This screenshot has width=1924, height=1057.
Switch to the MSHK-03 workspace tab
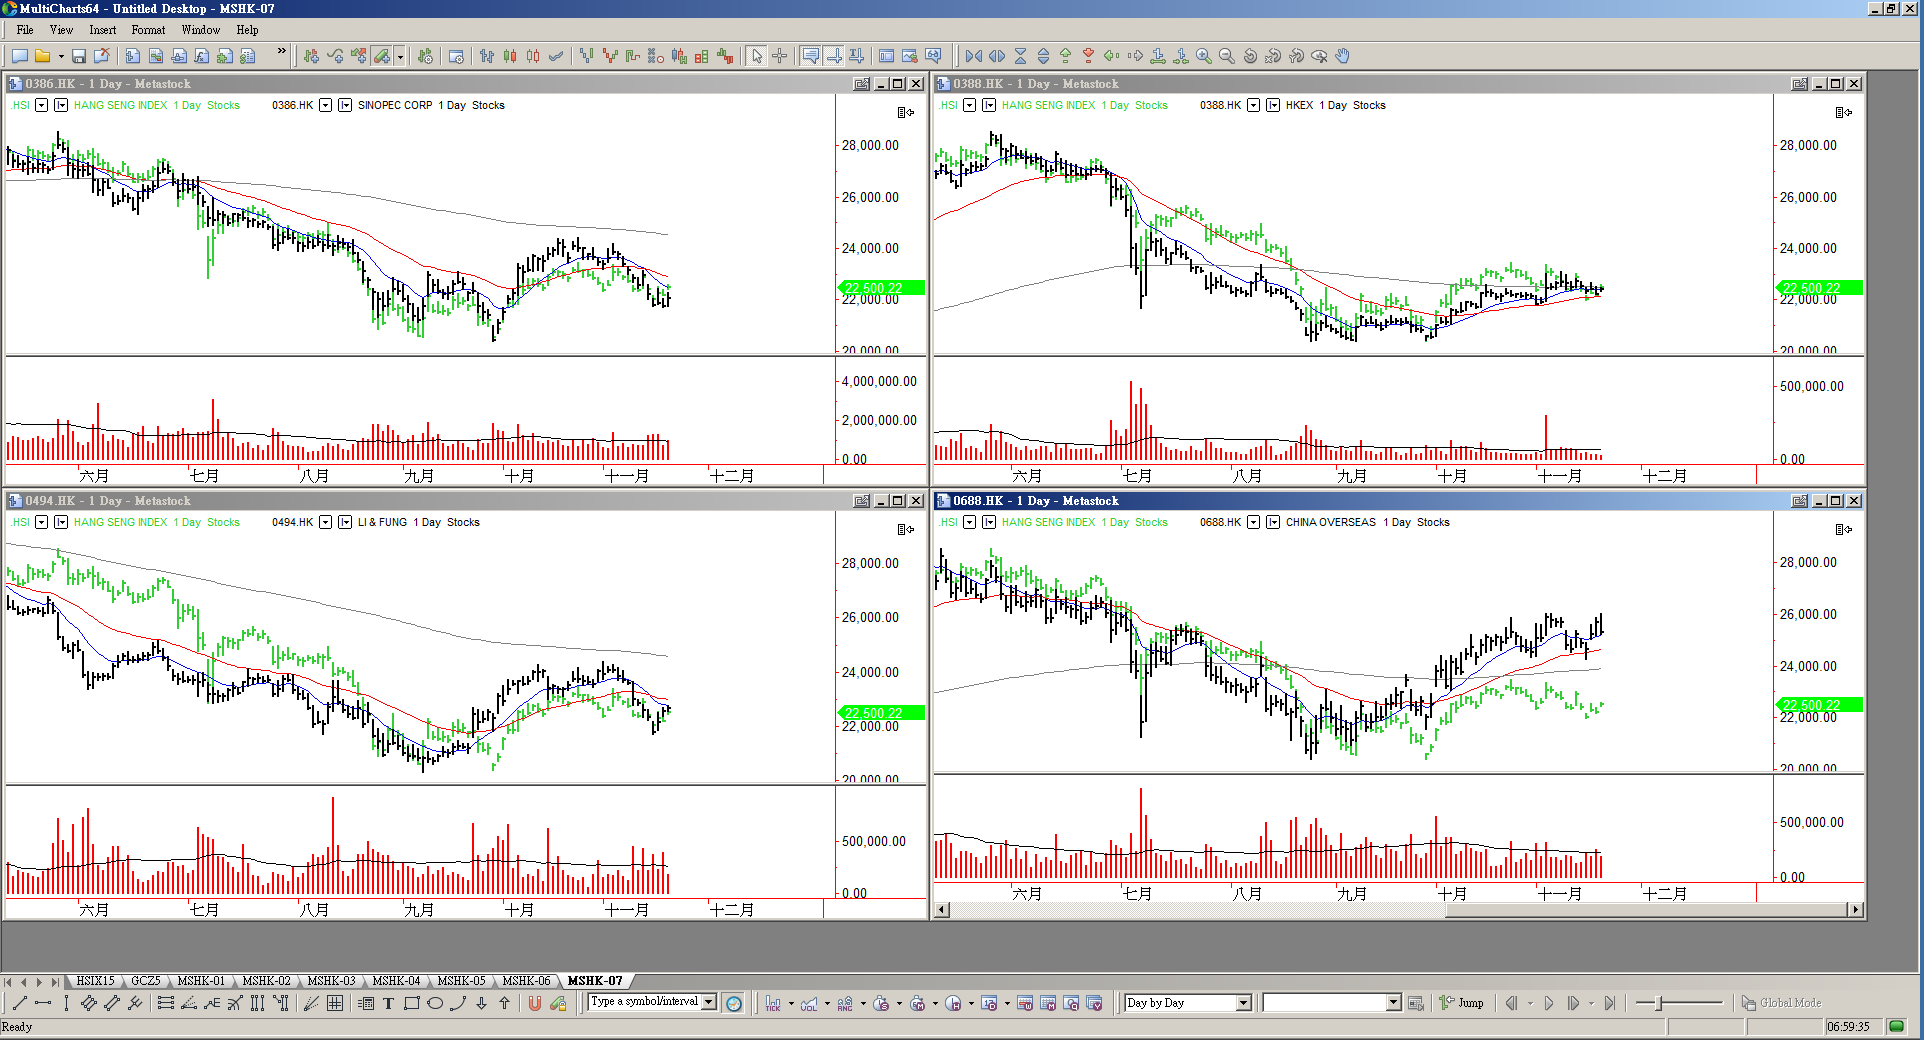pos(331,981)
